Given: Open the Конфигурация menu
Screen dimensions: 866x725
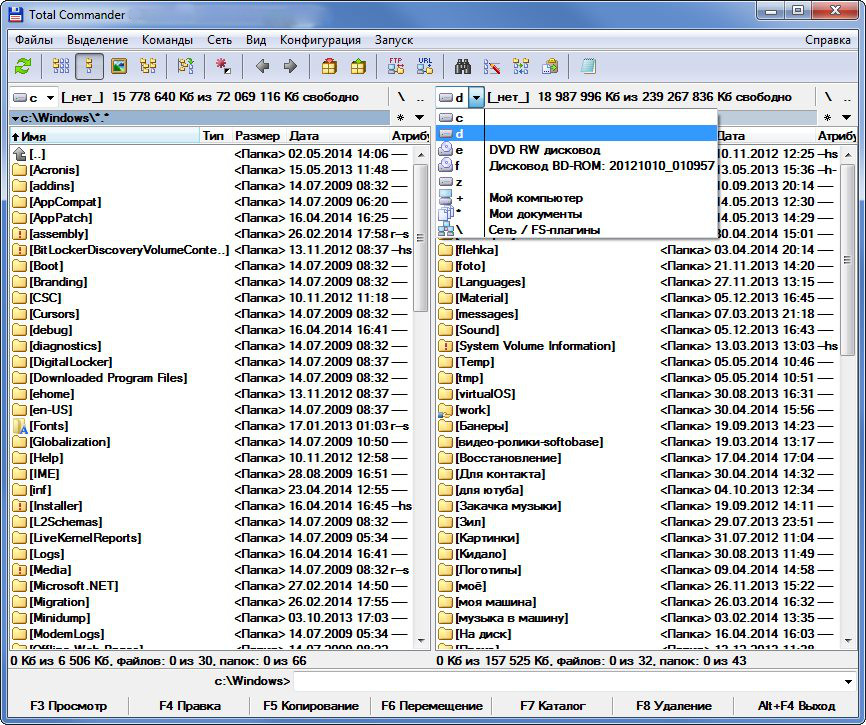Looking at the screenshot, I should (320, 40).
